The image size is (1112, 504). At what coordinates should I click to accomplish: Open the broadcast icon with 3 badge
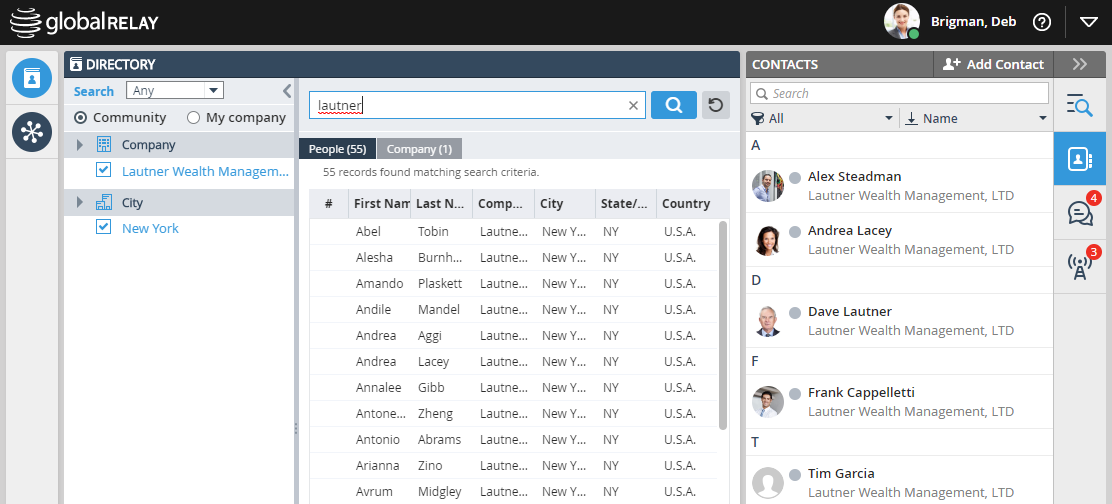[x=1081, y=266]
